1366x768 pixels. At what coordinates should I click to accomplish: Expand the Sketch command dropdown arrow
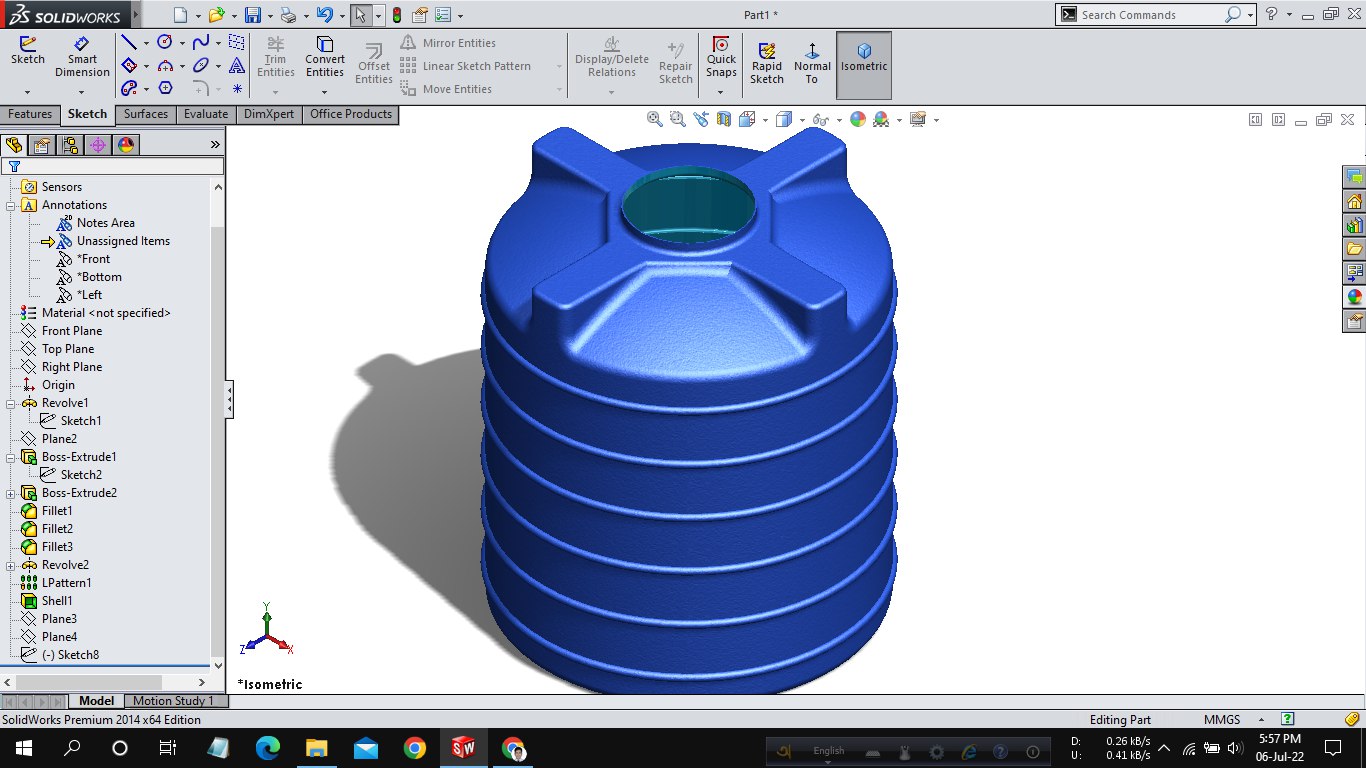click(28, 92)
